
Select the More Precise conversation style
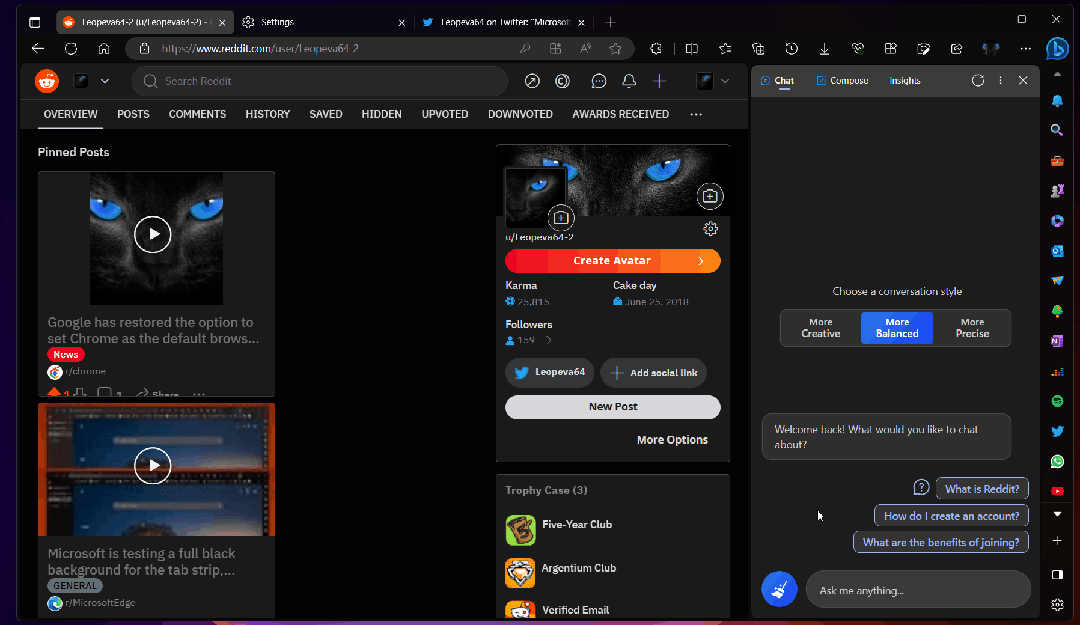[x=971, y=328]
